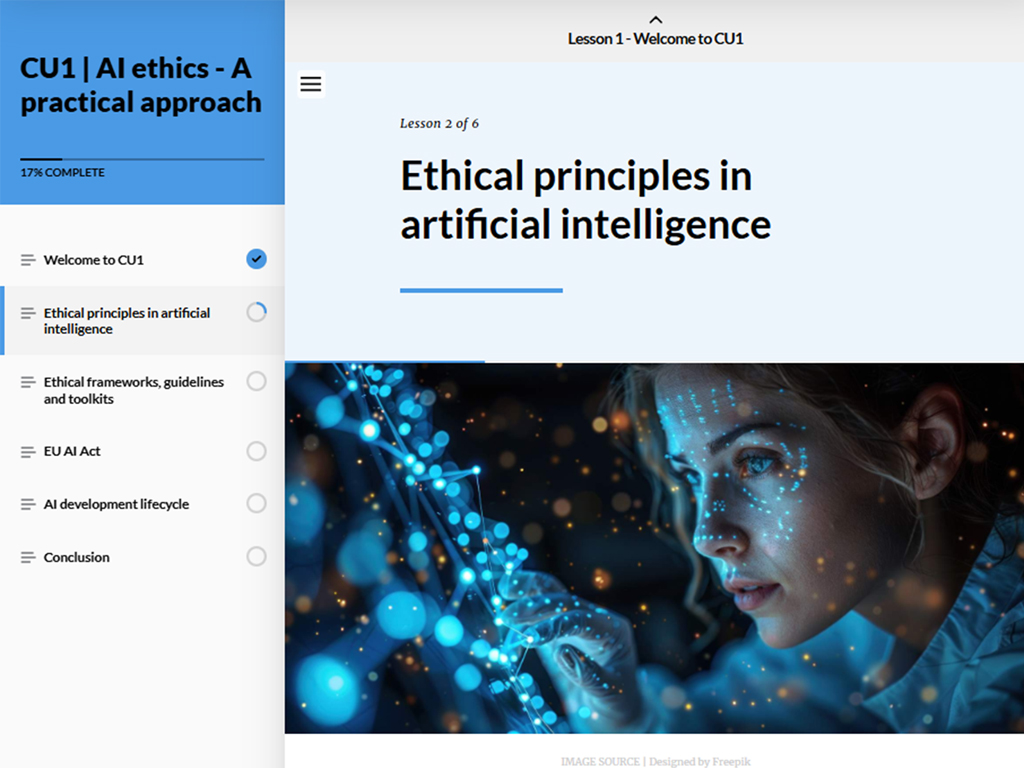Open the Conclusion lesson
This screenshot has width=1024, height=768.
tap(77, 557)
